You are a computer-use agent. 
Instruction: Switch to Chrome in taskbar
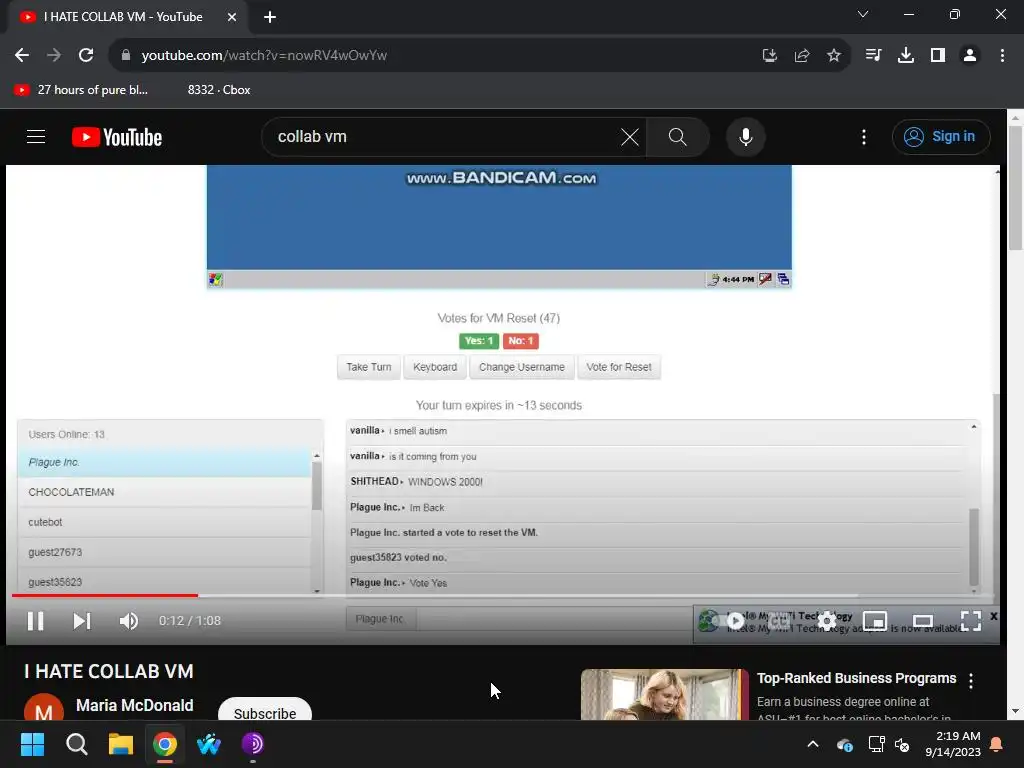165,744
